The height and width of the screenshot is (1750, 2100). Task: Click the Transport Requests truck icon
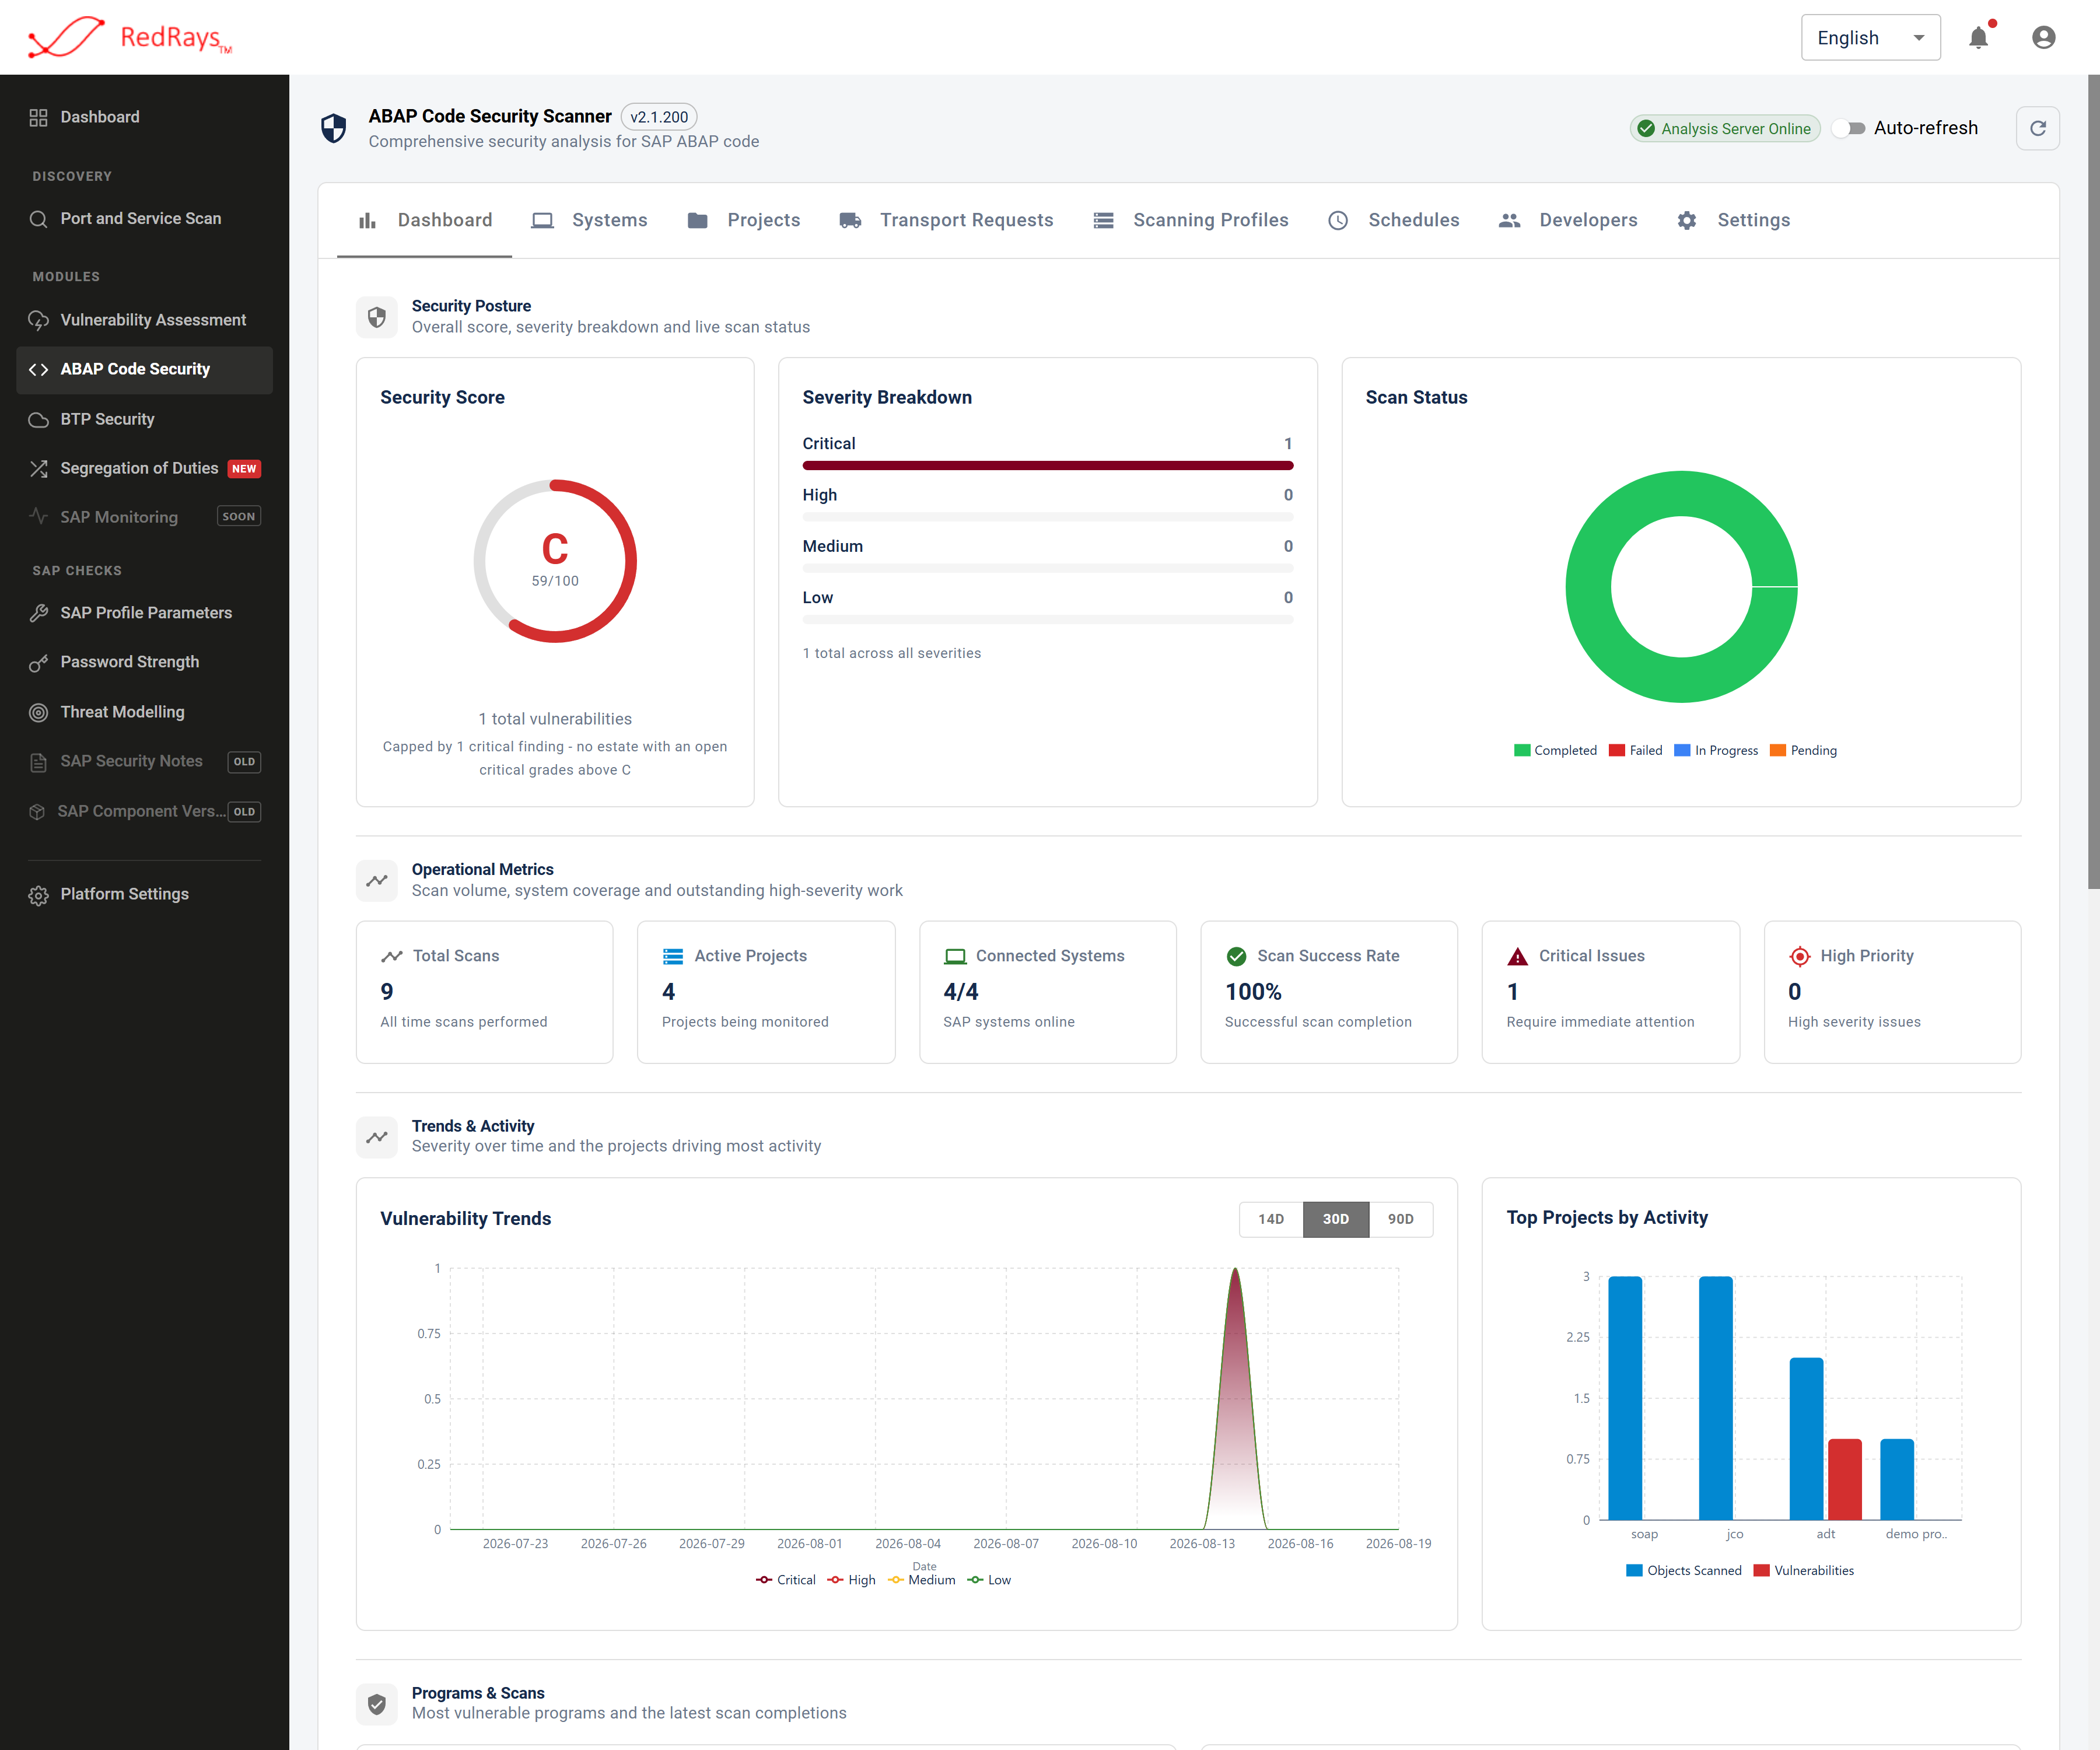click(851, 220)
